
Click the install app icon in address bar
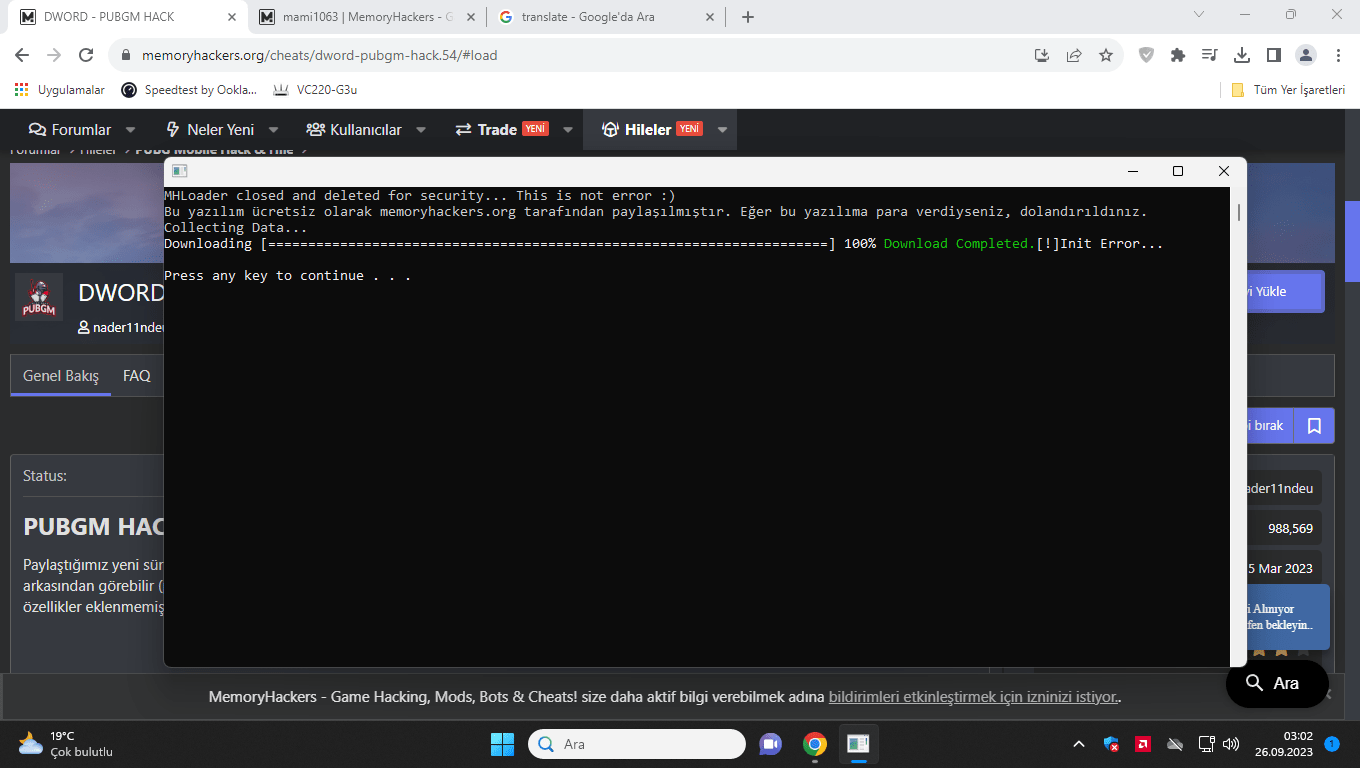tap(1041, 55)
